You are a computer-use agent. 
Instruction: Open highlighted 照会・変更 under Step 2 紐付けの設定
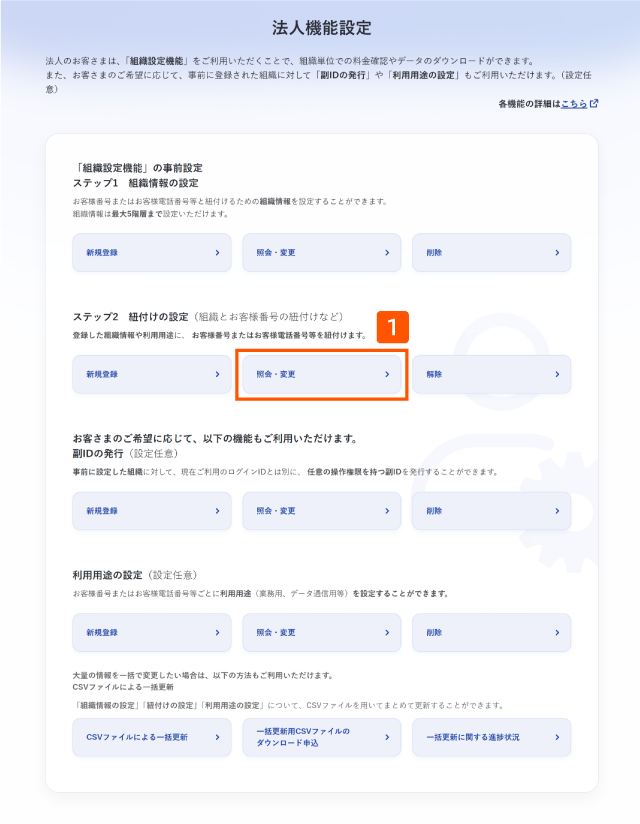(x=322, y=375)
